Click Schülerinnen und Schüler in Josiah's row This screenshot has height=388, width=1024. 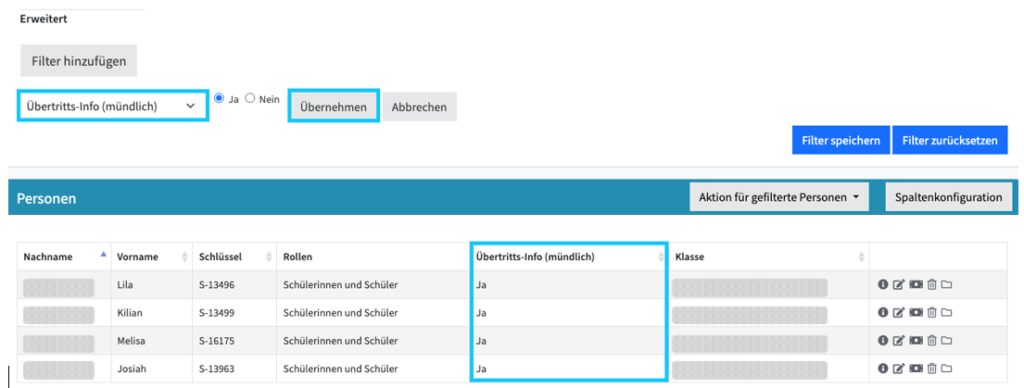pyautogui.click(x=340, y=369)
